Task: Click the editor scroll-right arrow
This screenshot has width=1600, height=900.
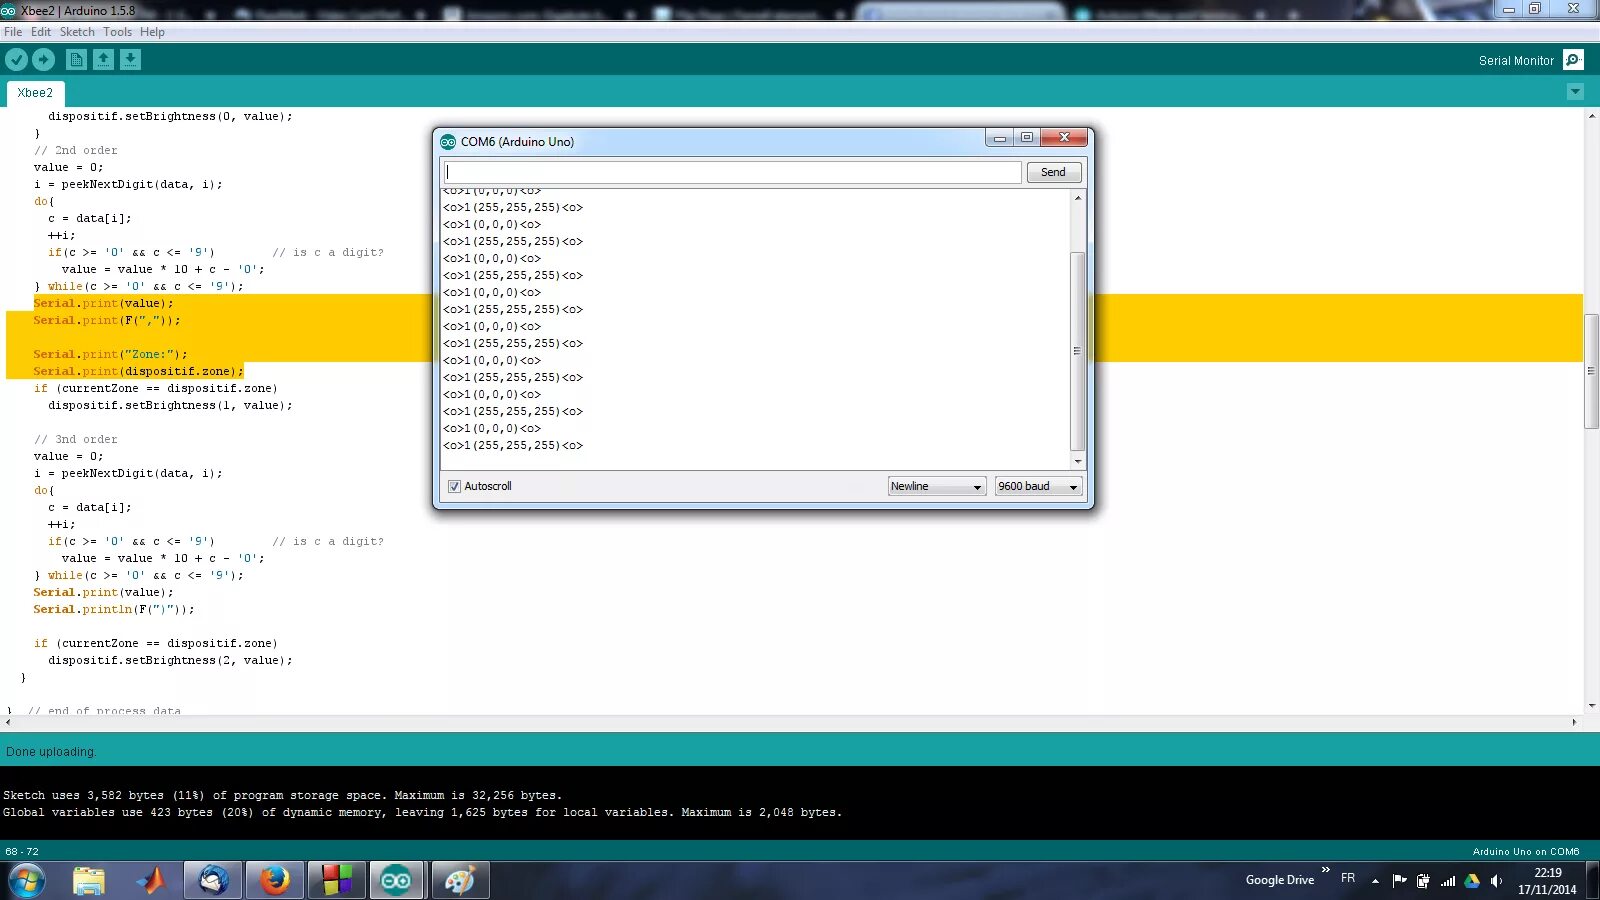Action: pos(1574,722)
